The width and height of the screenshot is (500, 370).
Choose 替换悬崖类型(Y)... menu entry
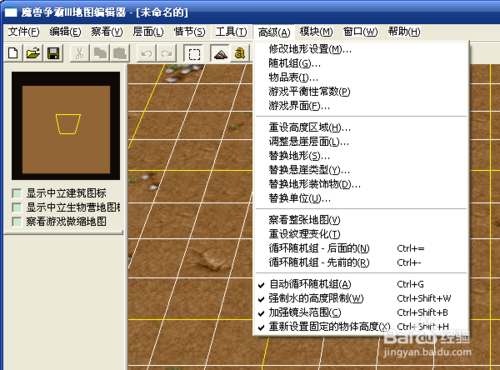point(361,170)
